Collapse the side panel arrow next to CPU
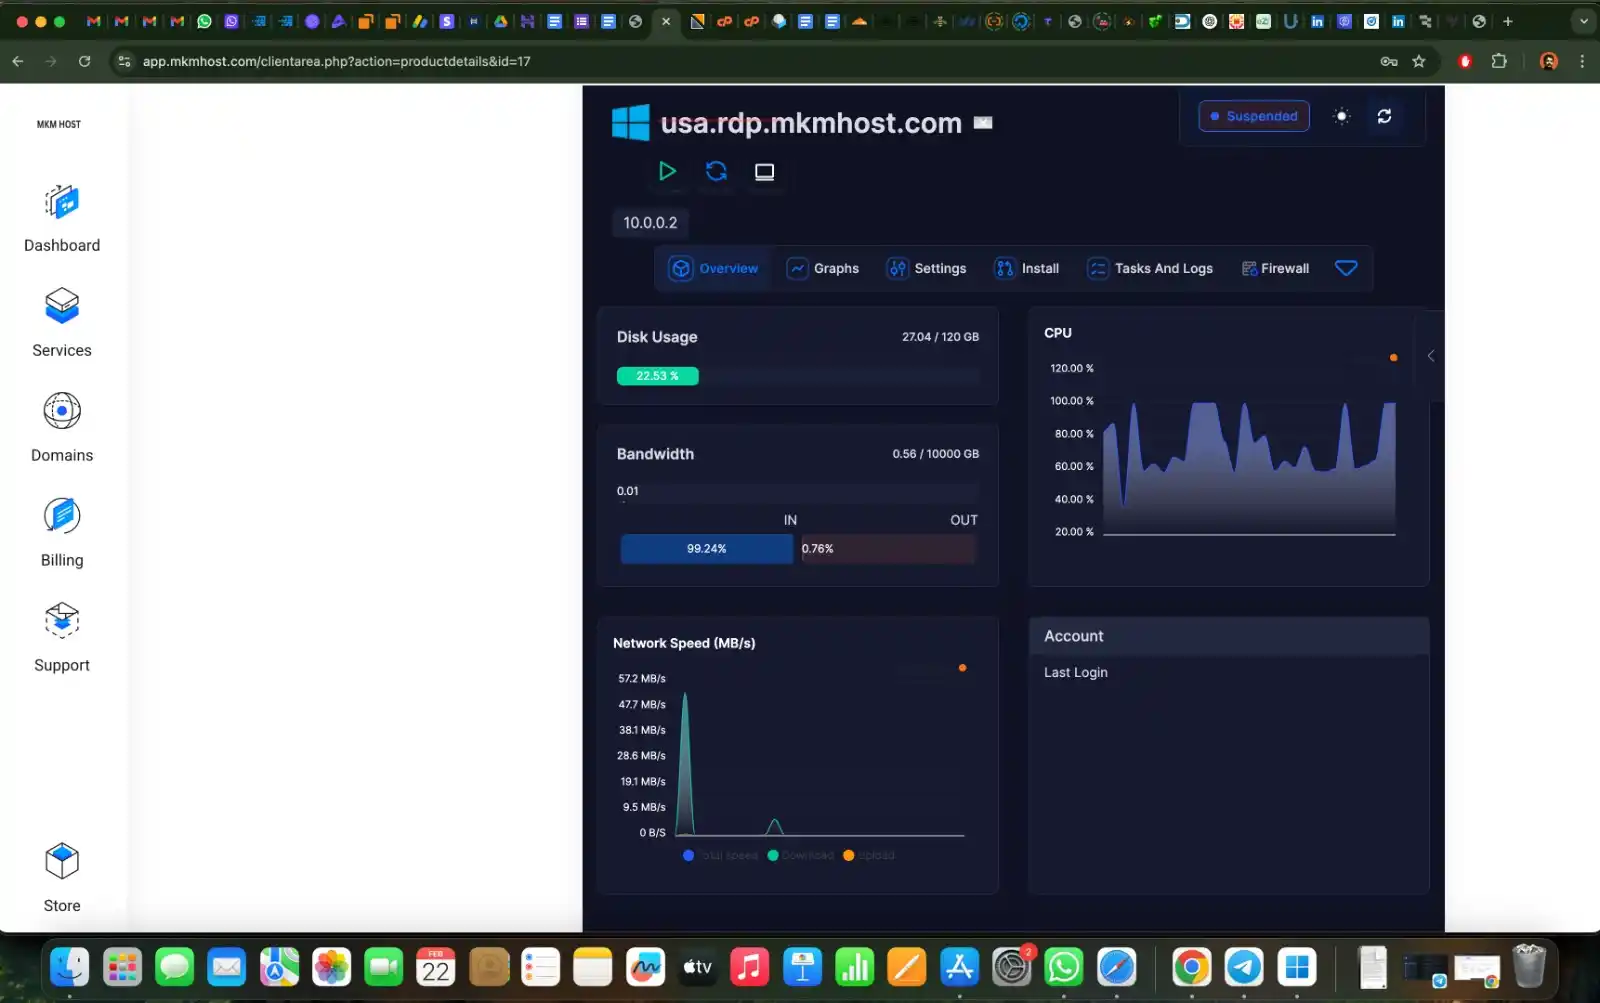This screenshot has width=1600, height=1003. 1431,356
